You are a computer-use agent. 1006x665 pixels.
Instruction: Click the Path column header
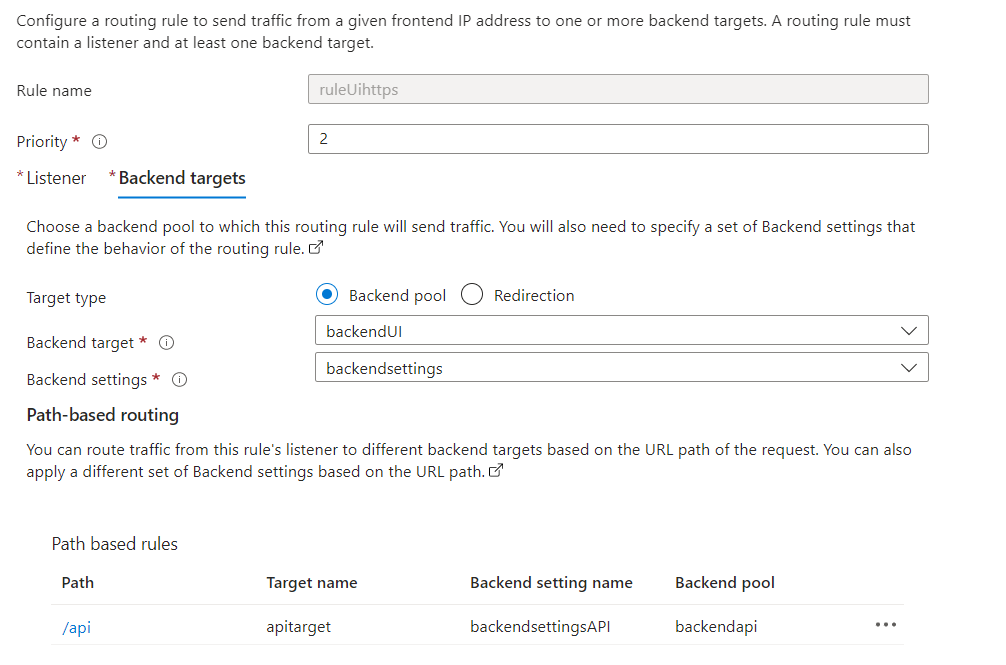coord(78,583)
